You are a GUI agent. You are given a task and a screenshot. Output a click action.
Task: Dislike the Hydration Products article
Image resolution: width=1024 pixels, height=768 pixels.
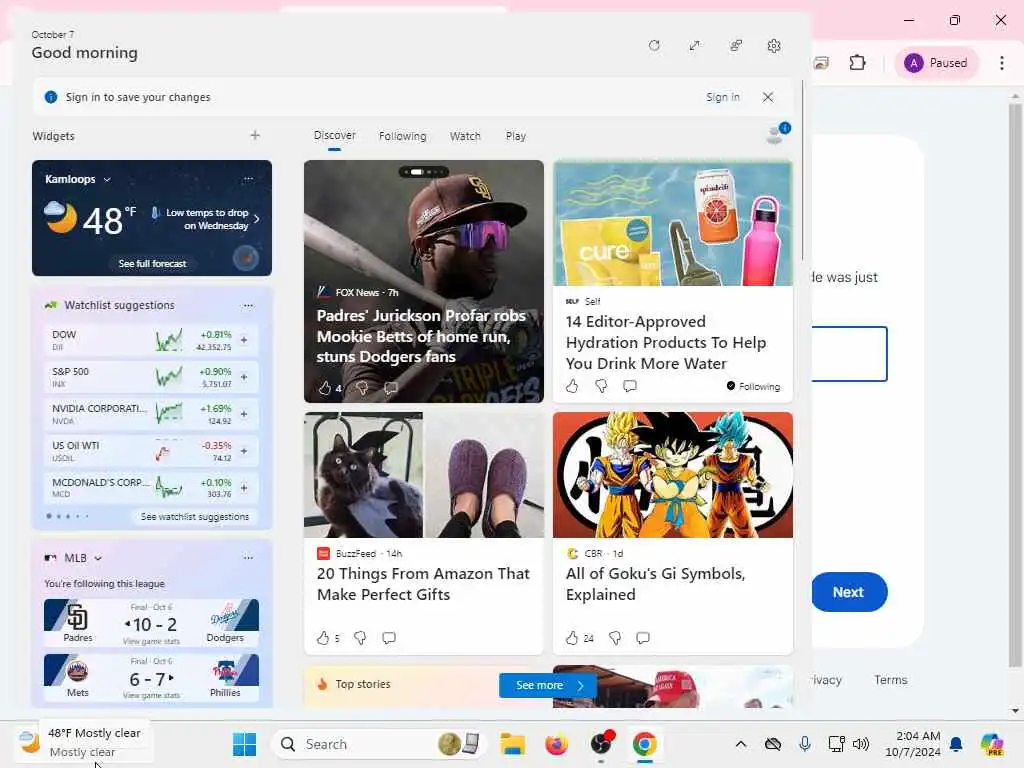[601, 386]
